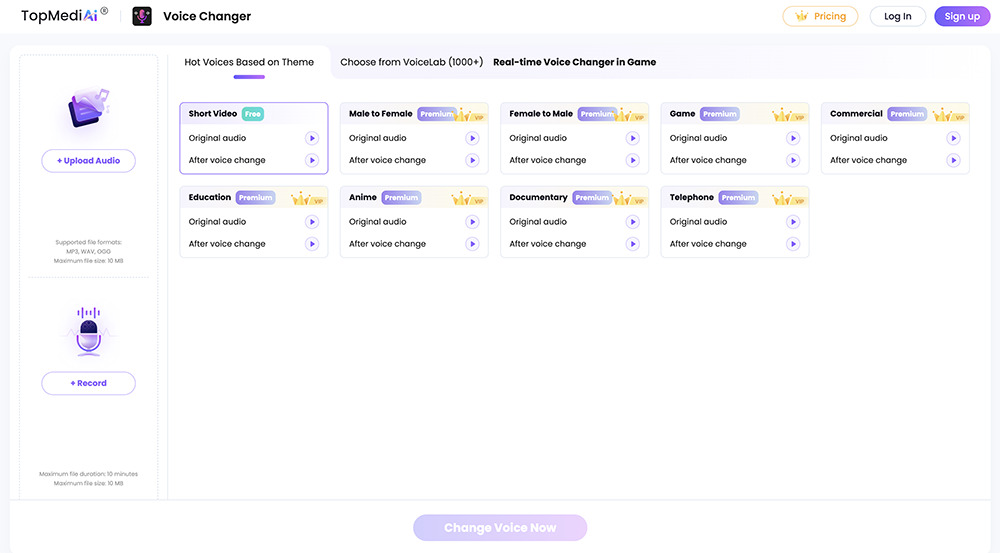The height and width of the screenshot is (553, 1000).
Task: Play Short Video original audio sample
Action: click(312, 139)
